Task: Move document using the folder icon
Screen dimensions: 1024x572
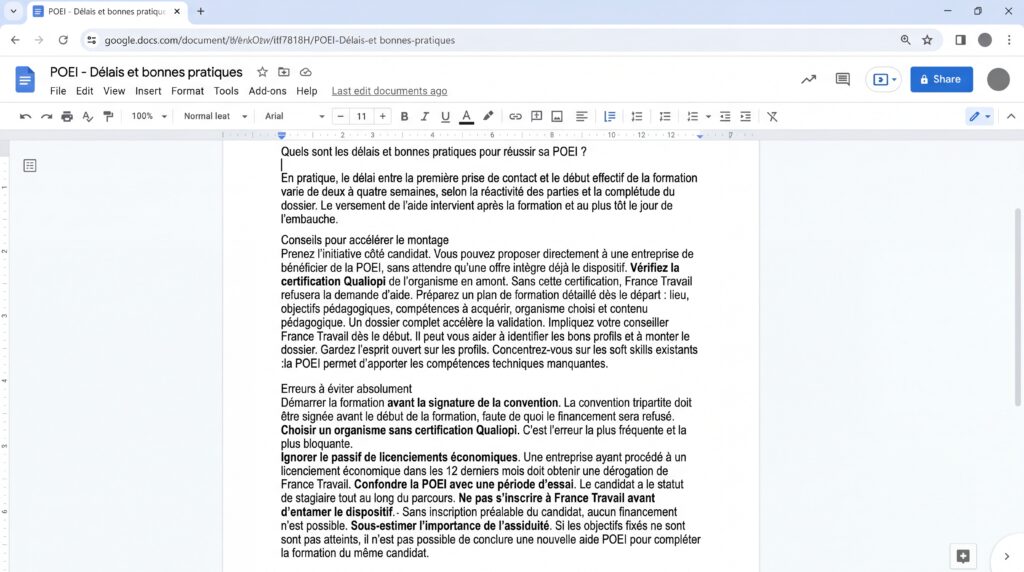Action: click(x=283, y=72)
